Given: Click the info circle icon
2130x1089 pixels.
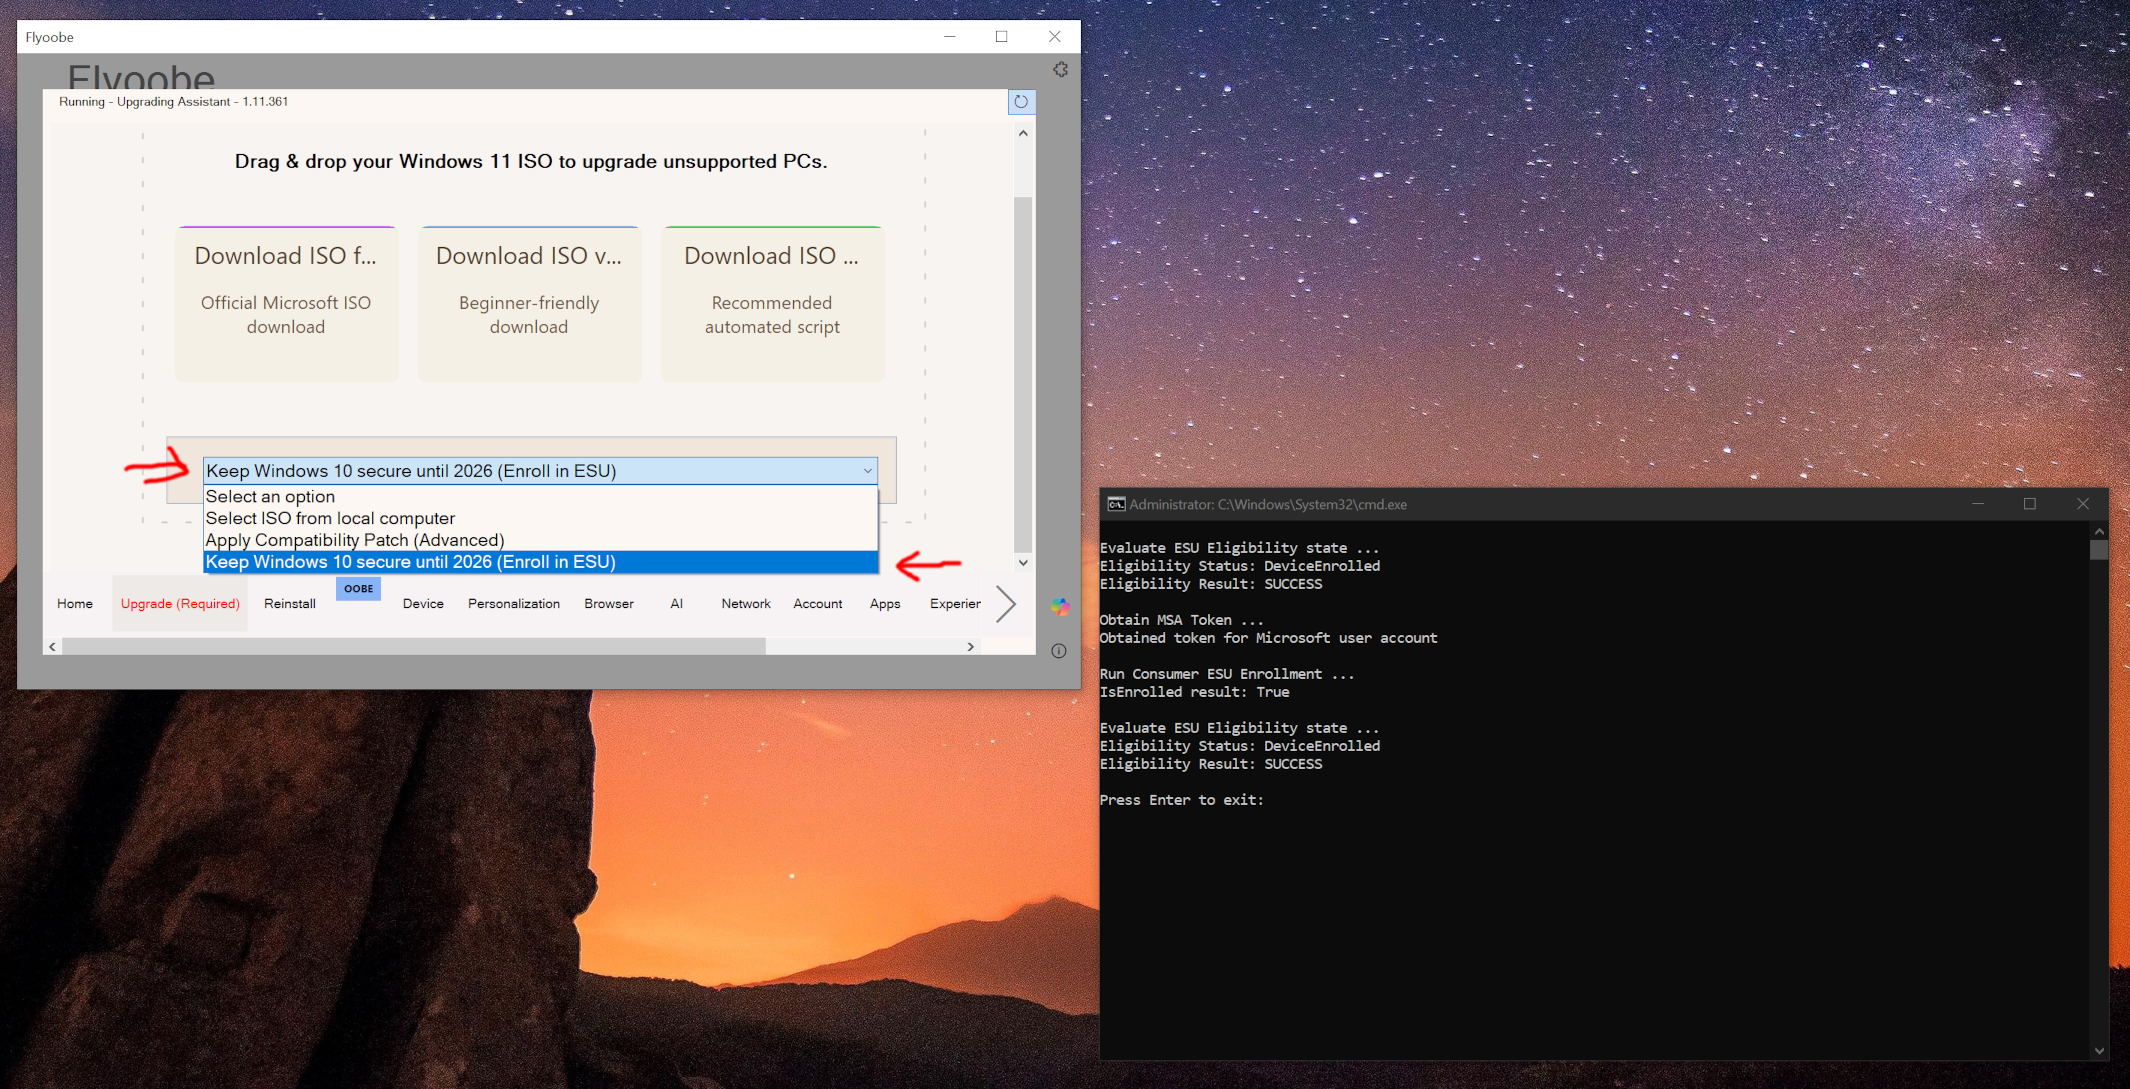Looking at the screenshot, I should [1059, 651].
